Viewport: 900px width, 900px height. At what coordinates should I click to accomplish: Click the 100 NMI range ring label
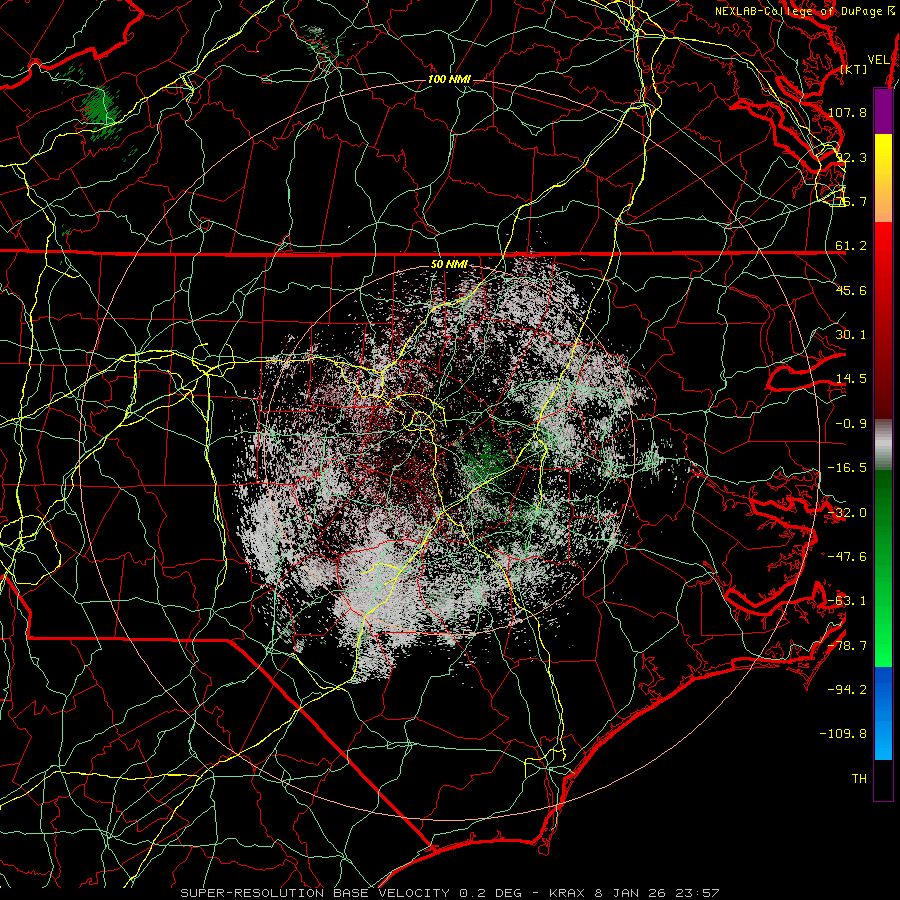(449, 79)
